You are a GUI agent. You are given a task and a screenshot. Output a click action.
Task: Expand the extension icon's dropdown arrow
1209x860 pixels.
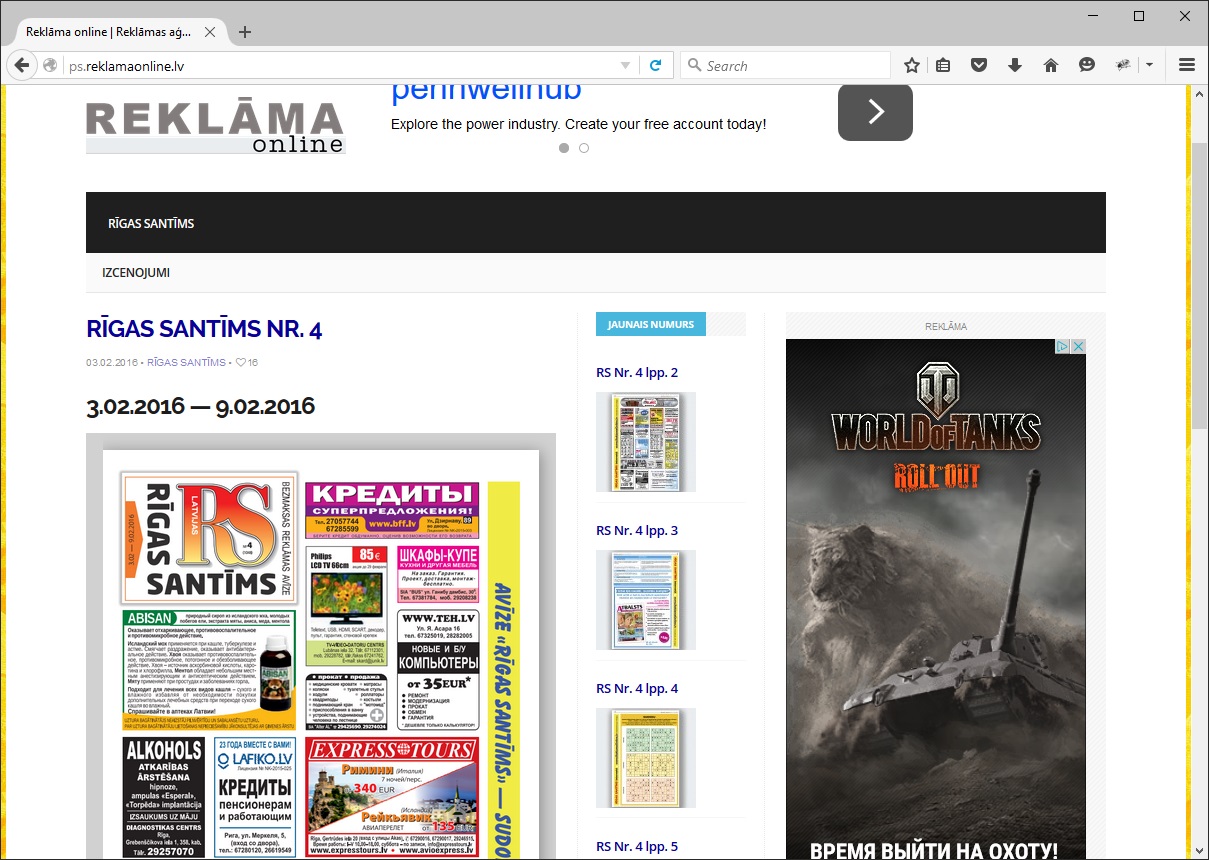pos(1149,65)
